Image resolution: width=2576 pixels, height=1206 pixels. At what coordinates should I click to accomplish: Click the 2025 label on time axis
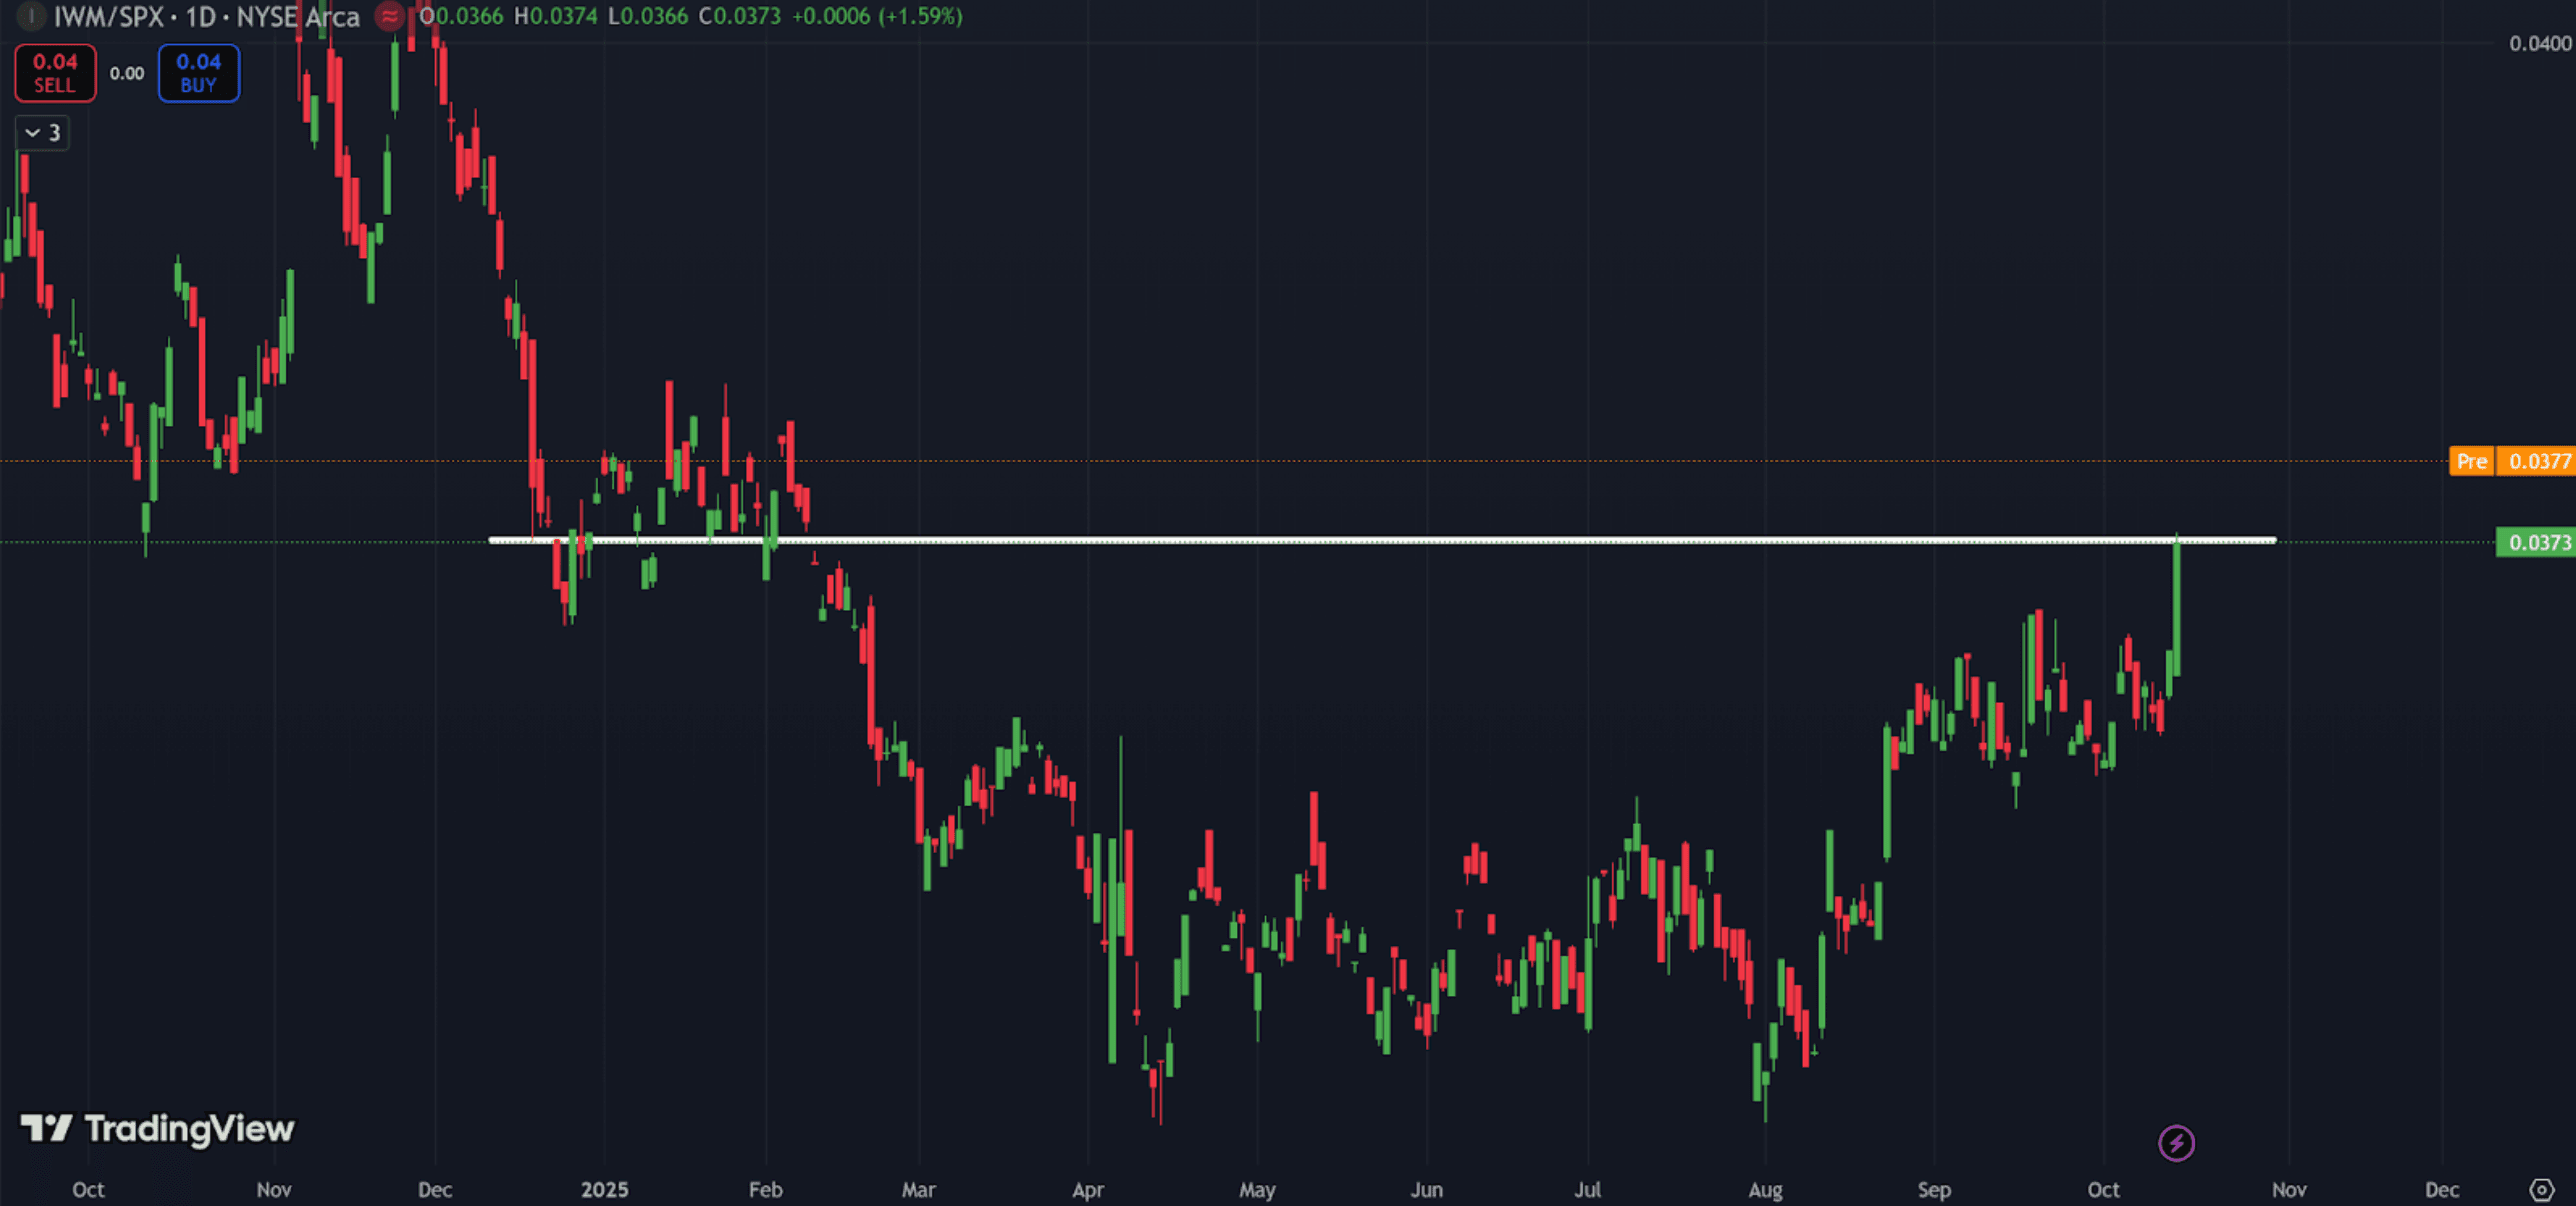click(x=604, y=1189)
